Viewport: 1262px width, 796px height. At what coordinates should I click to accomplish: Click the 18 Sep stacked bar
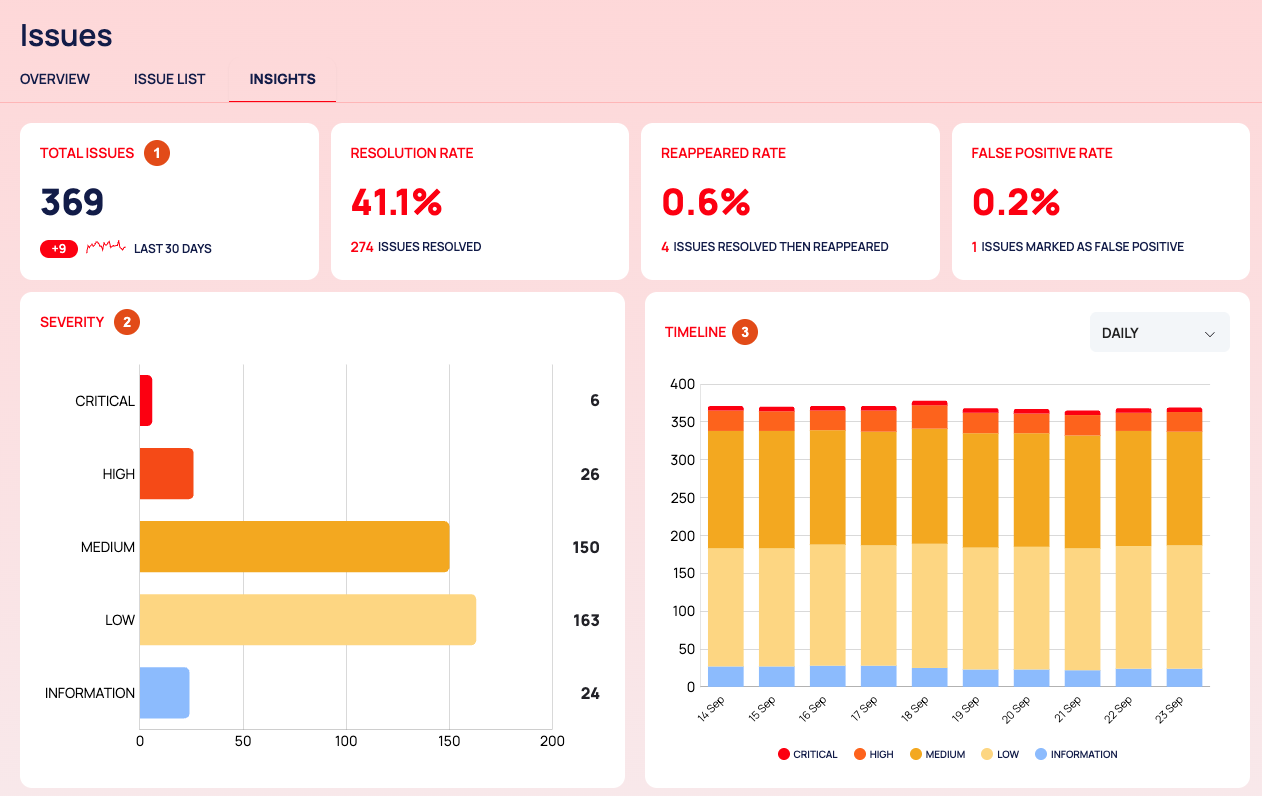pyautogui.click(x=930, y=544)
